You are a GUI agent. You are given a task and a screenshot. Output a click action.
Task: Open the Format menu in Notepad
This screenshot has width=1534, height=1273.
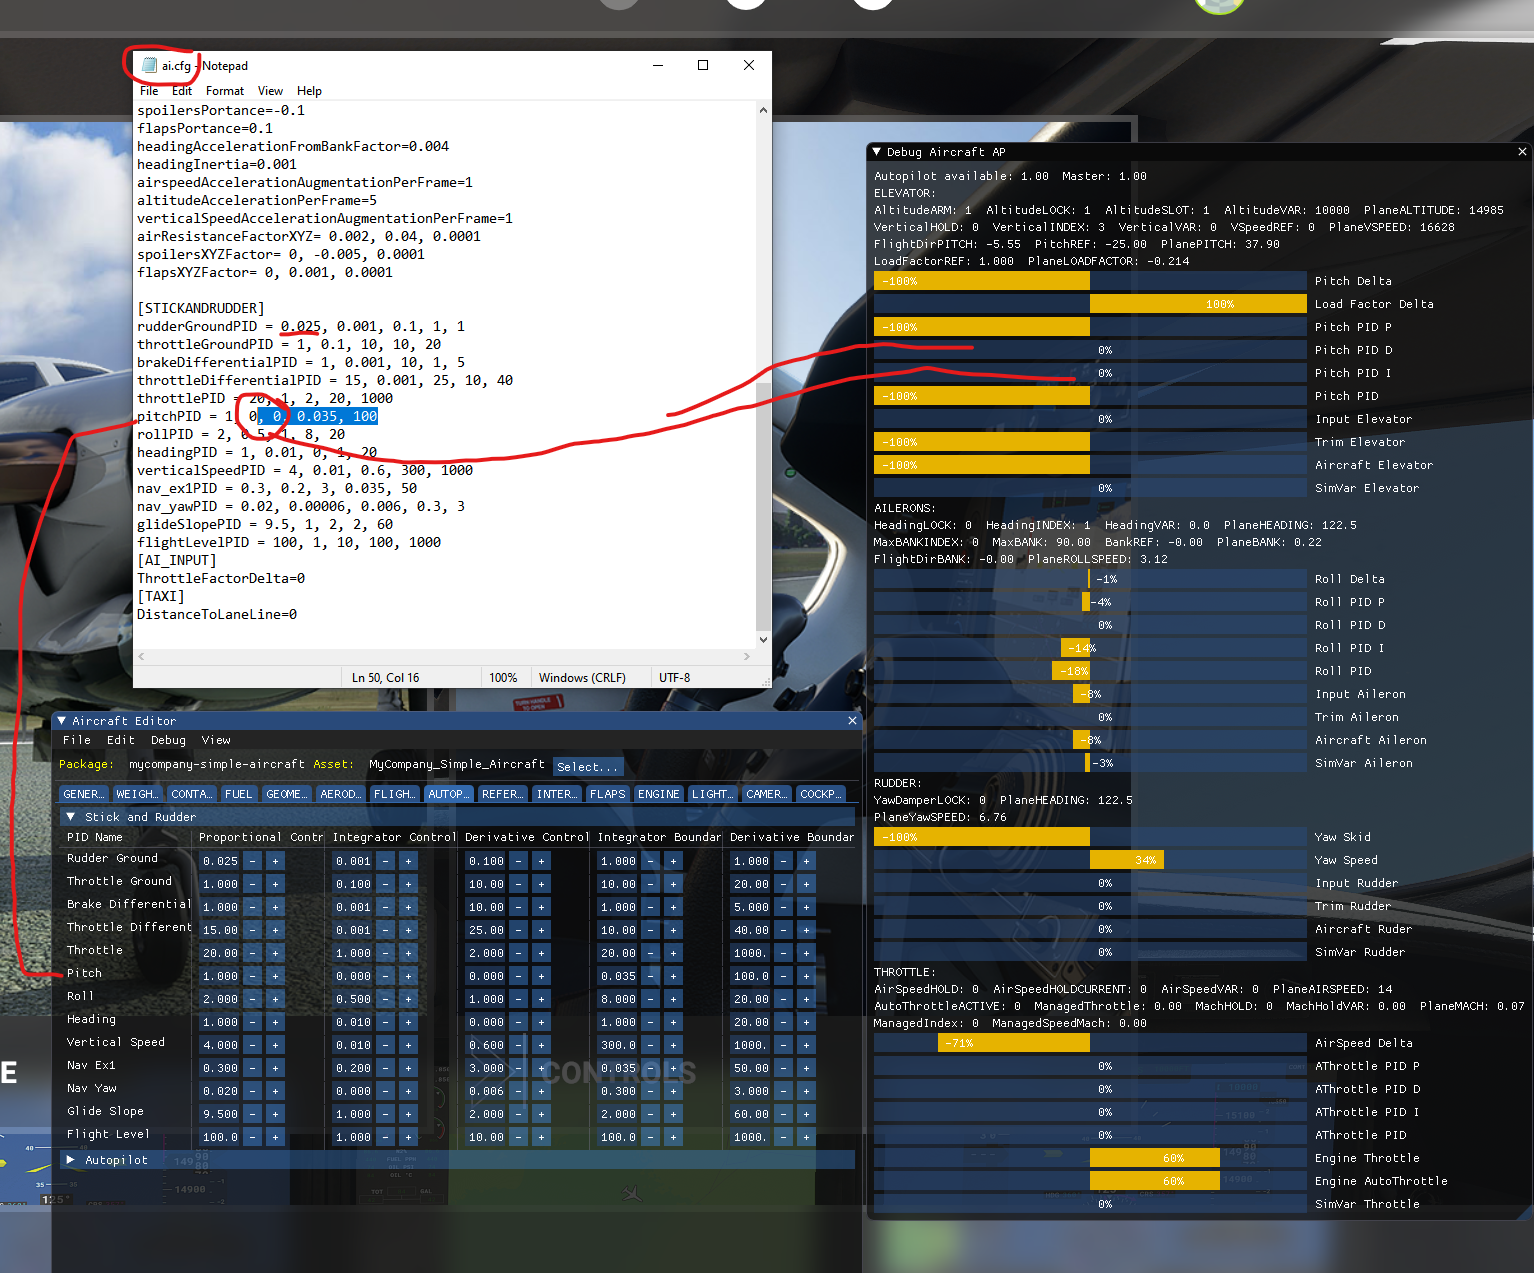(224, 90)
